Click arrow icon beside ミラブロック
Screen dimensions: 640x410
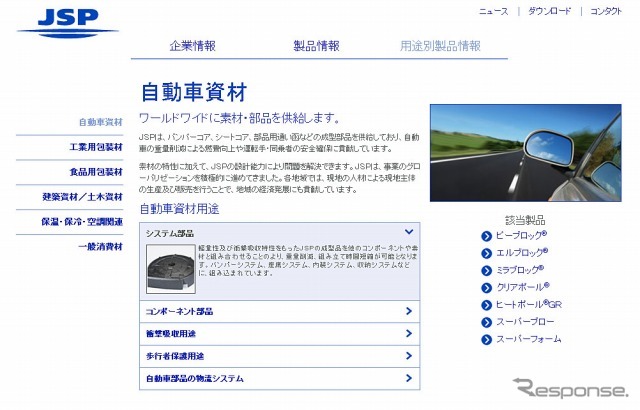tap(486, 270)
